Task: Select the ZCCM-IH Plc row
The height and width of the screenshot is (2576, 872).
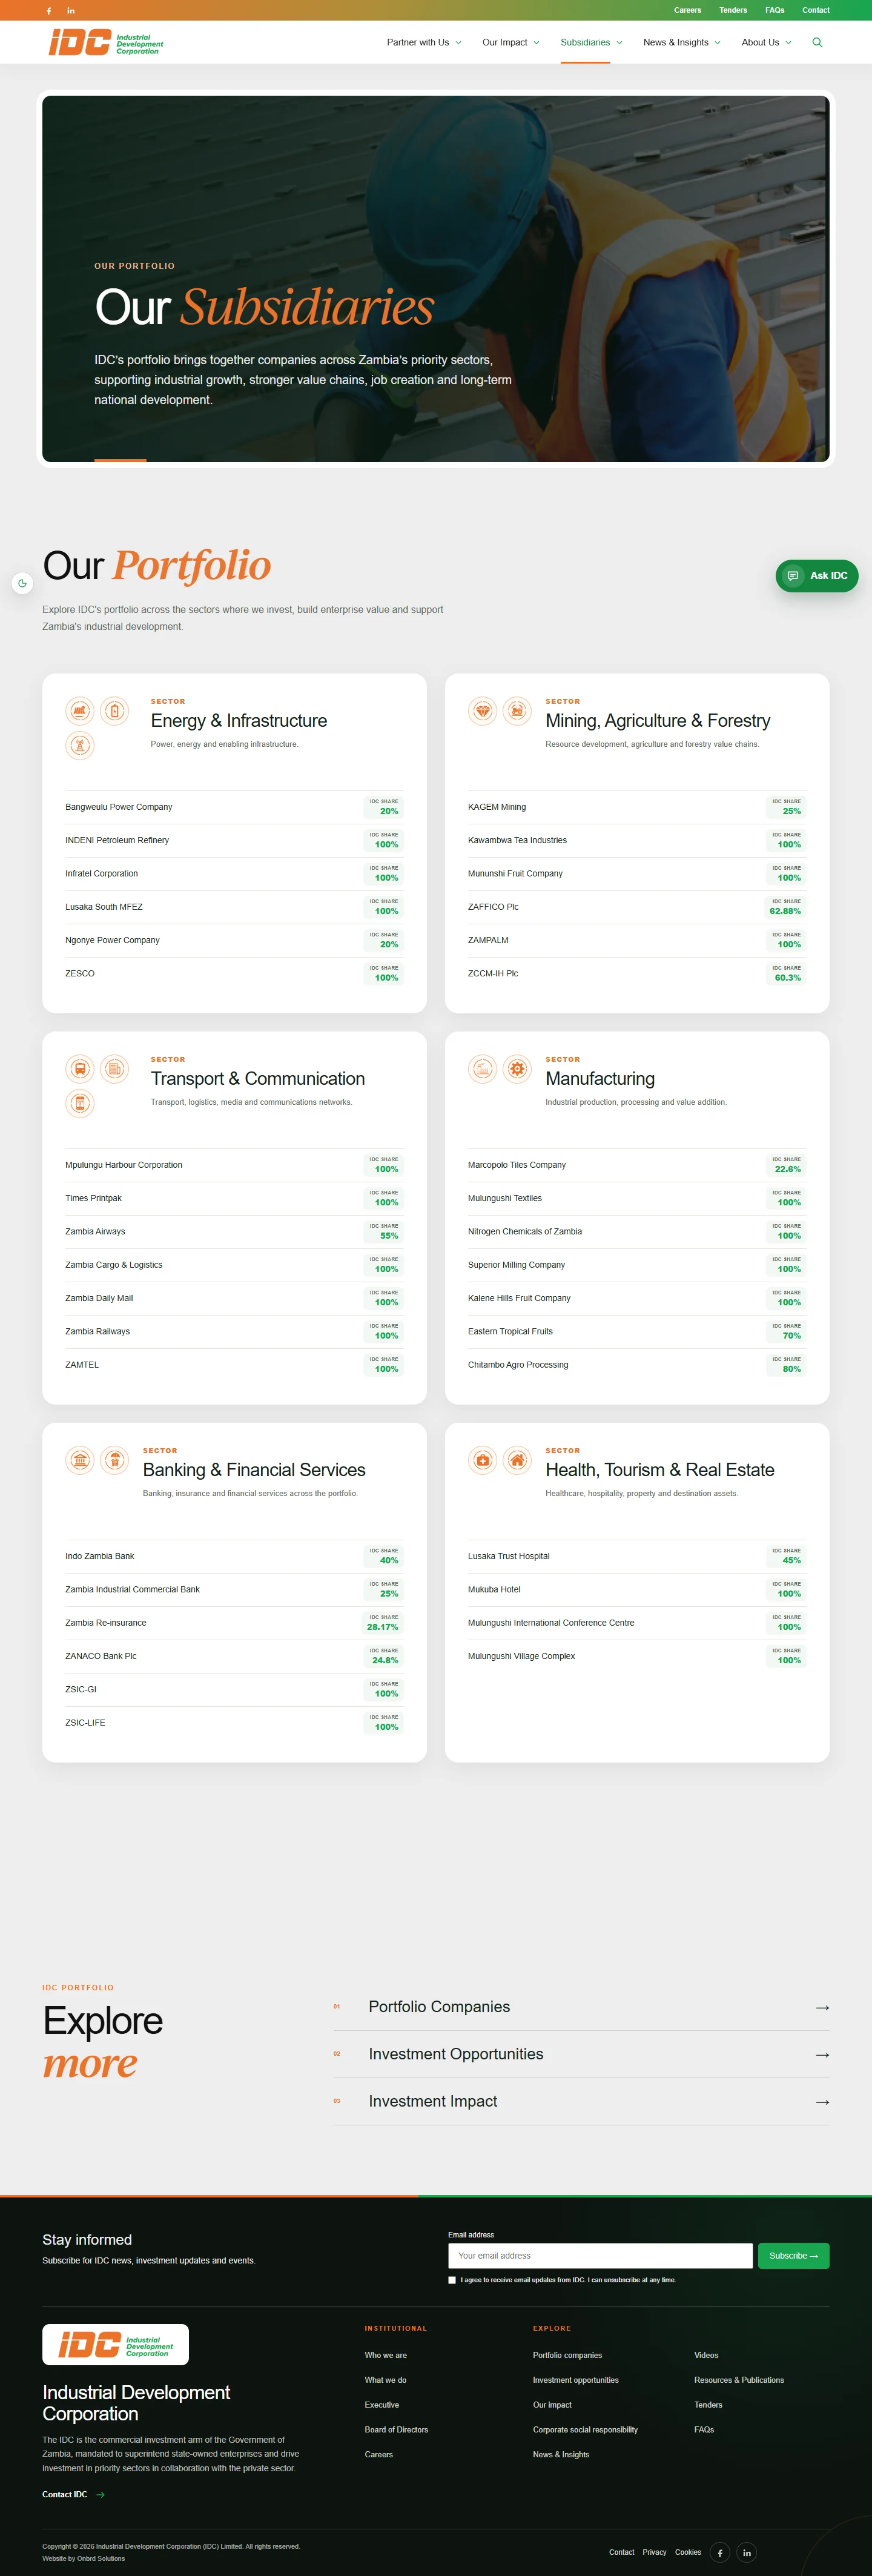Action: 637,973
